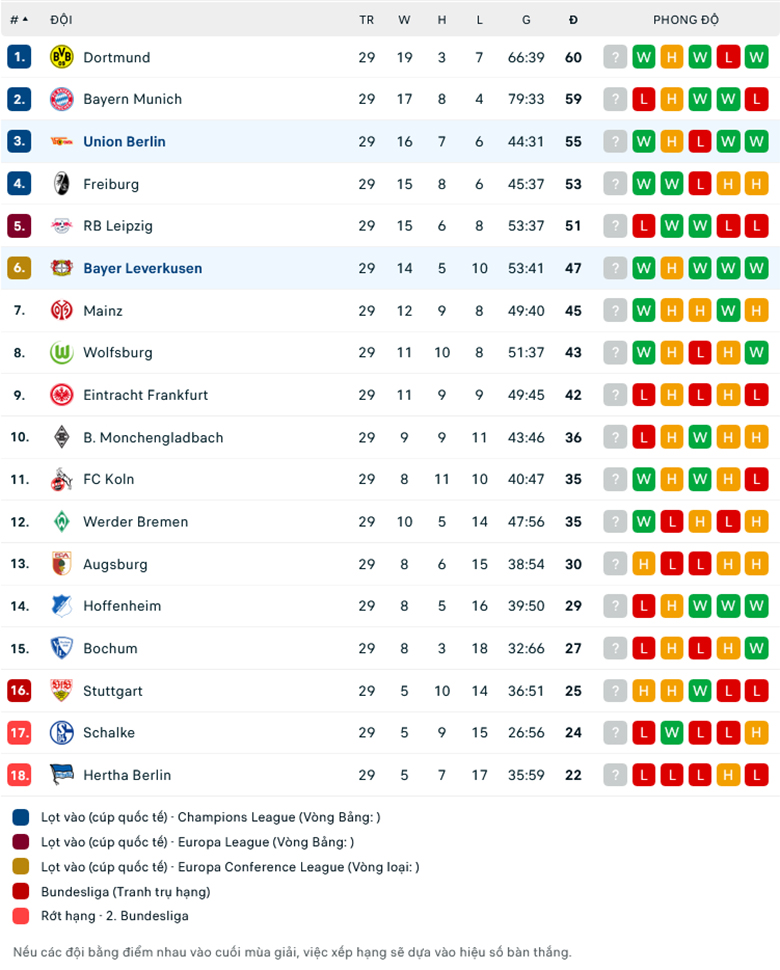Open the Bayer Leverkusen team page
The image size is (780, 970).
click(143, 268)
